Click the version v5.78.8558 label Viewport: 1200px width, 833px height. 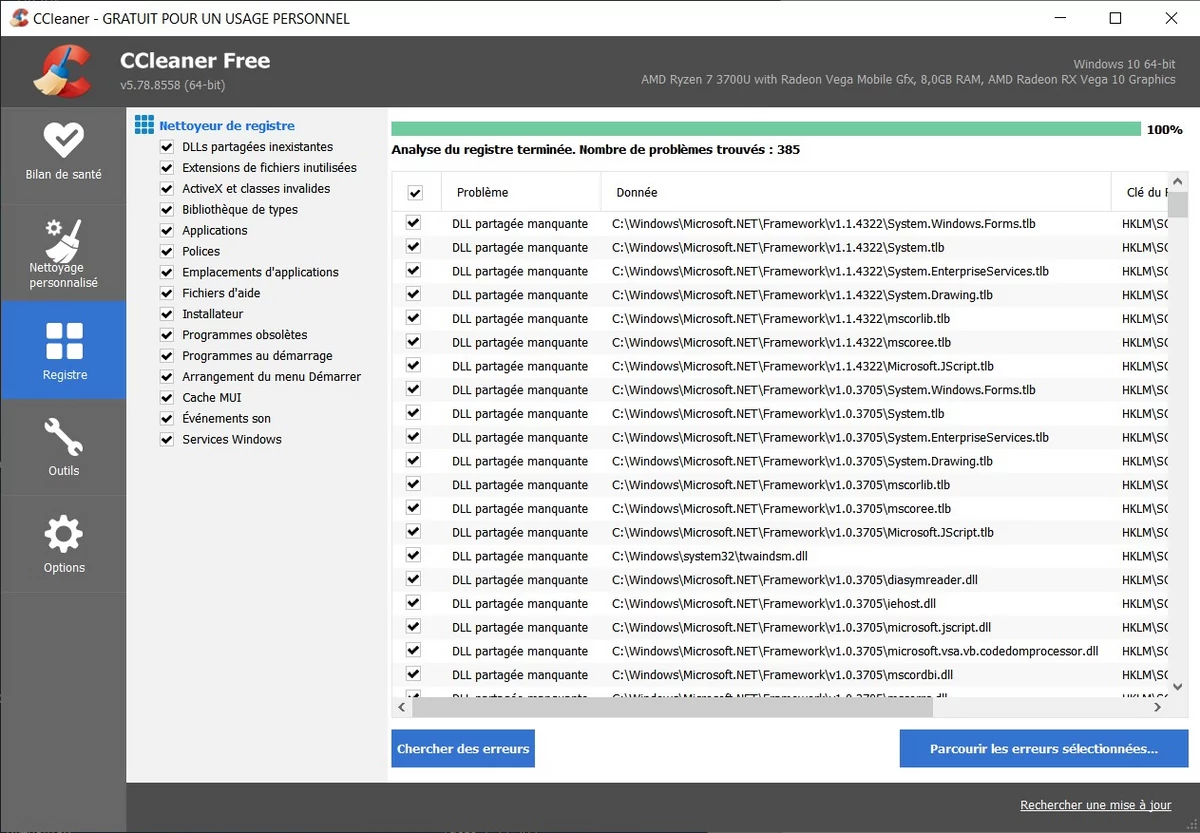coord(172,85)
